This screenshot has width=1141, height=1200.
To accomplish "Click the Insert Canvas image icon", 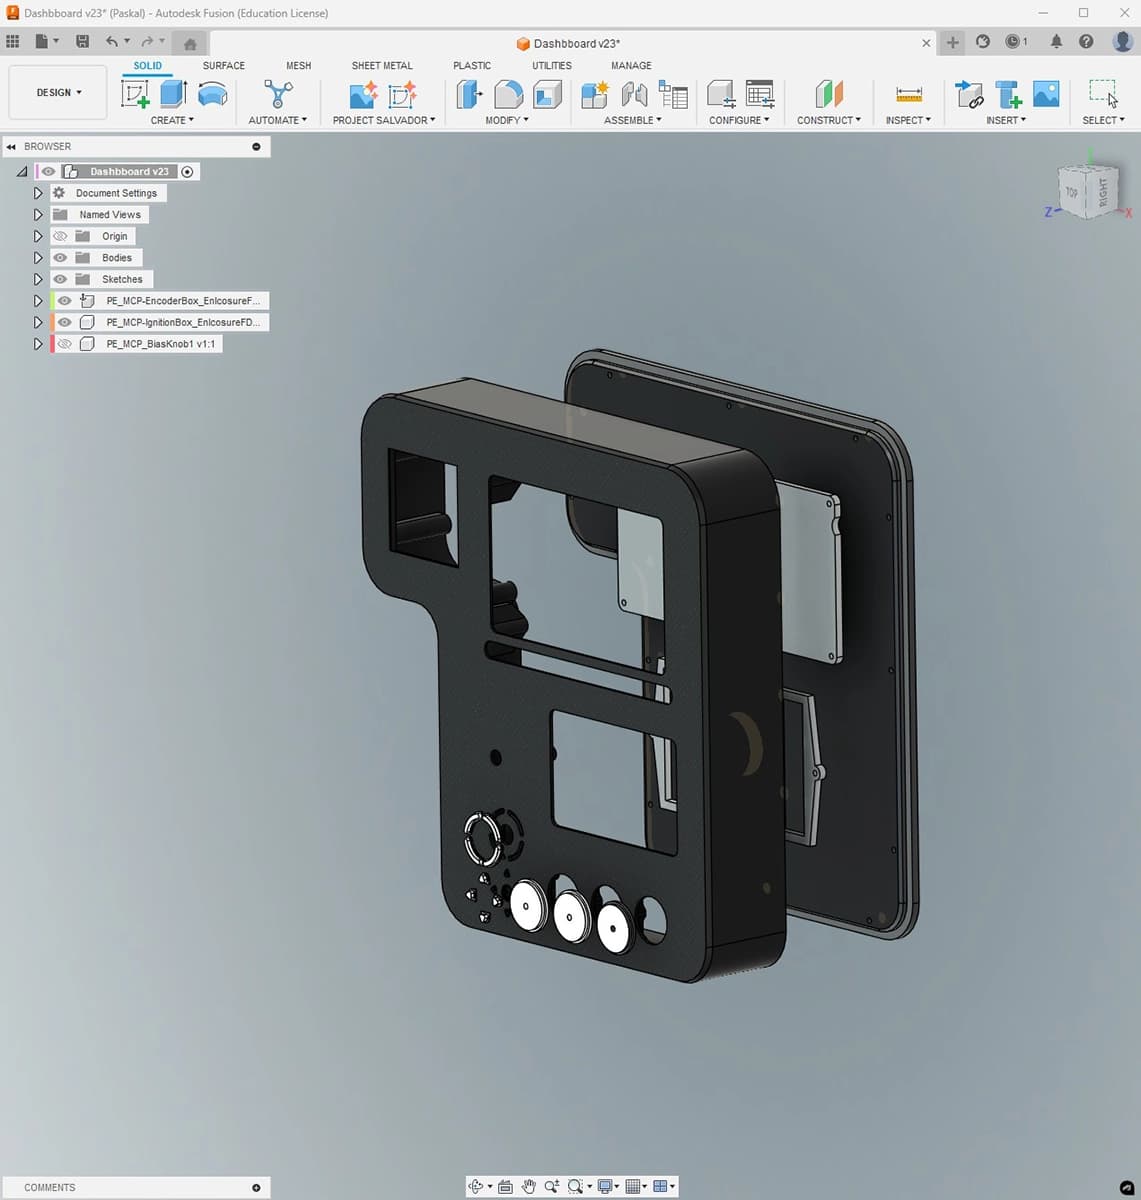I will coord(1045,94).
